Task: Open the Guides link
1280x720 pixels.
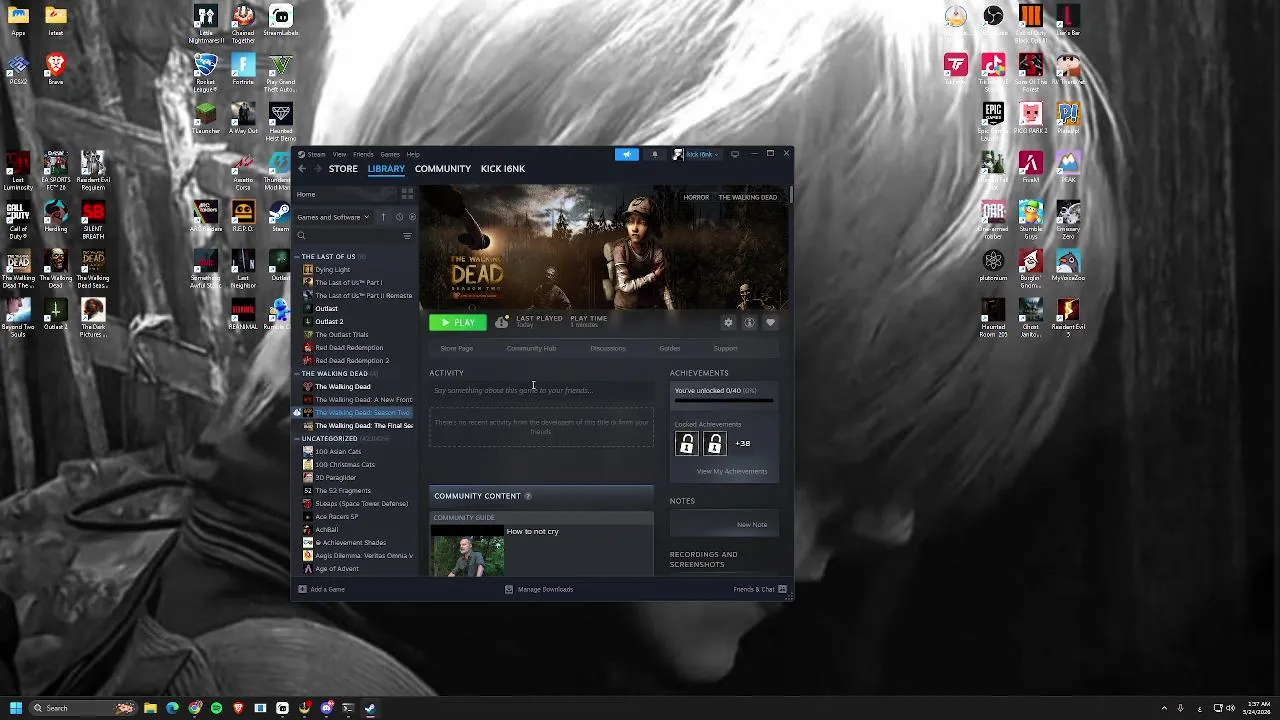Action: pos(670,349)
